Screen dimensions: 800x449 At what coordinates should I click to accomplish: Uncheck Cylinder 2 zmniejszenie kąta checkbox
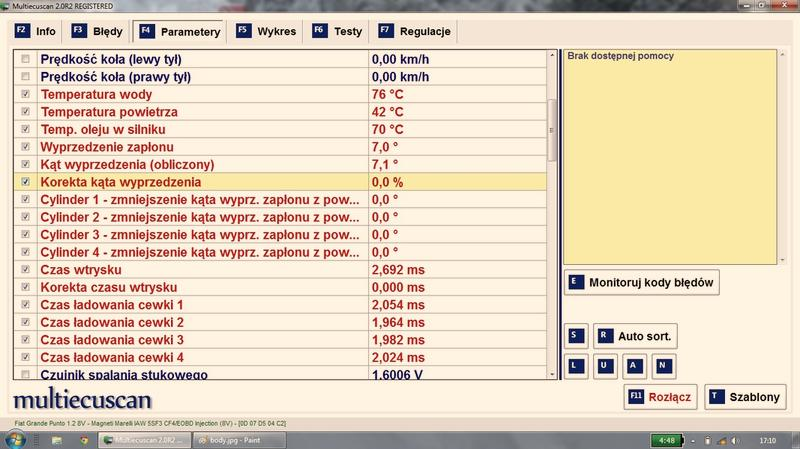(x=26, y=217)
